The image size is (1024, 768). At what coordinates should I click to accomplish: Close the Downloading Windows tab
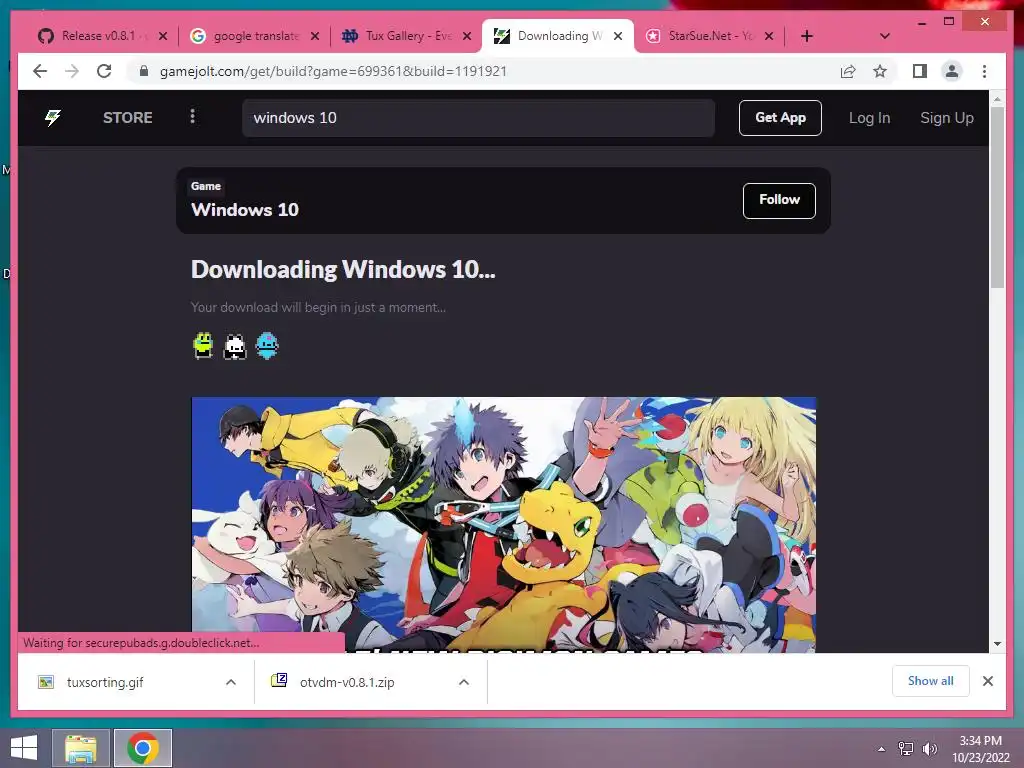(x=618, y=36)
